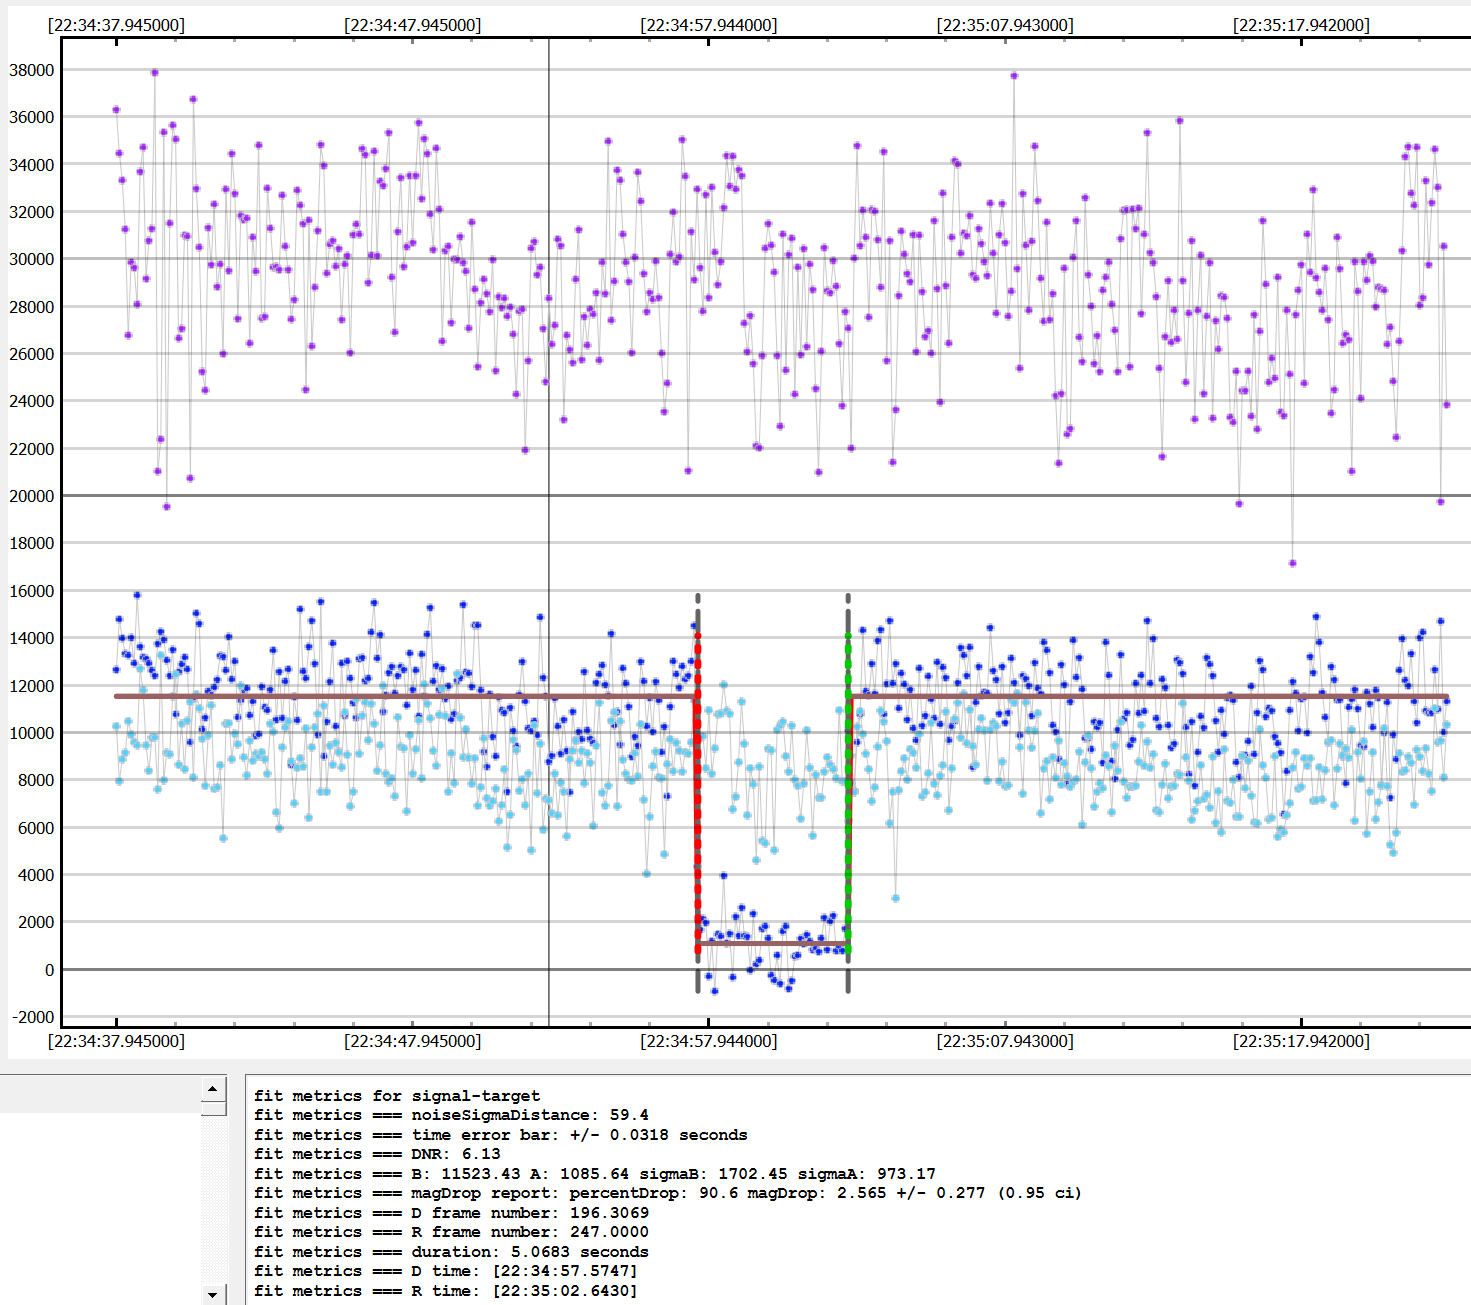Click the brown event-bottom fit line near 1000

pyautogui.click(x=773, y=943)
